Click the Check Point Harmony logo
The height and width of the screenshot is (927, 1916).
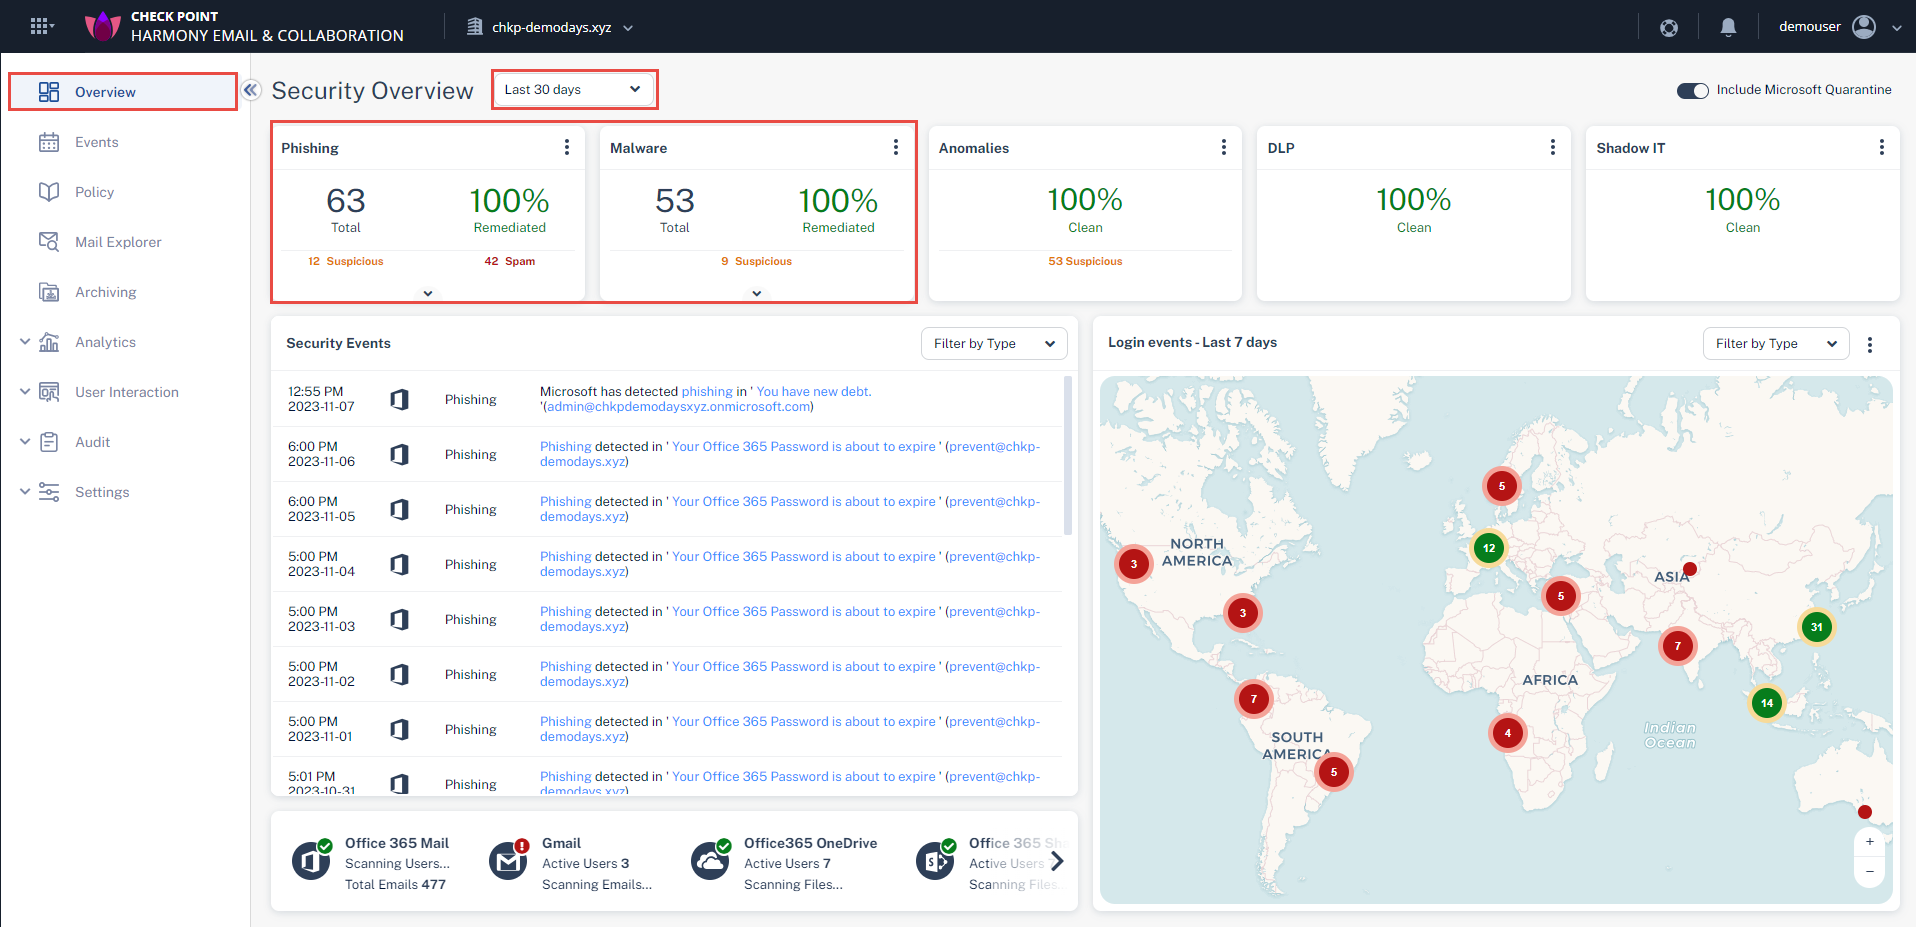(102, 27)
